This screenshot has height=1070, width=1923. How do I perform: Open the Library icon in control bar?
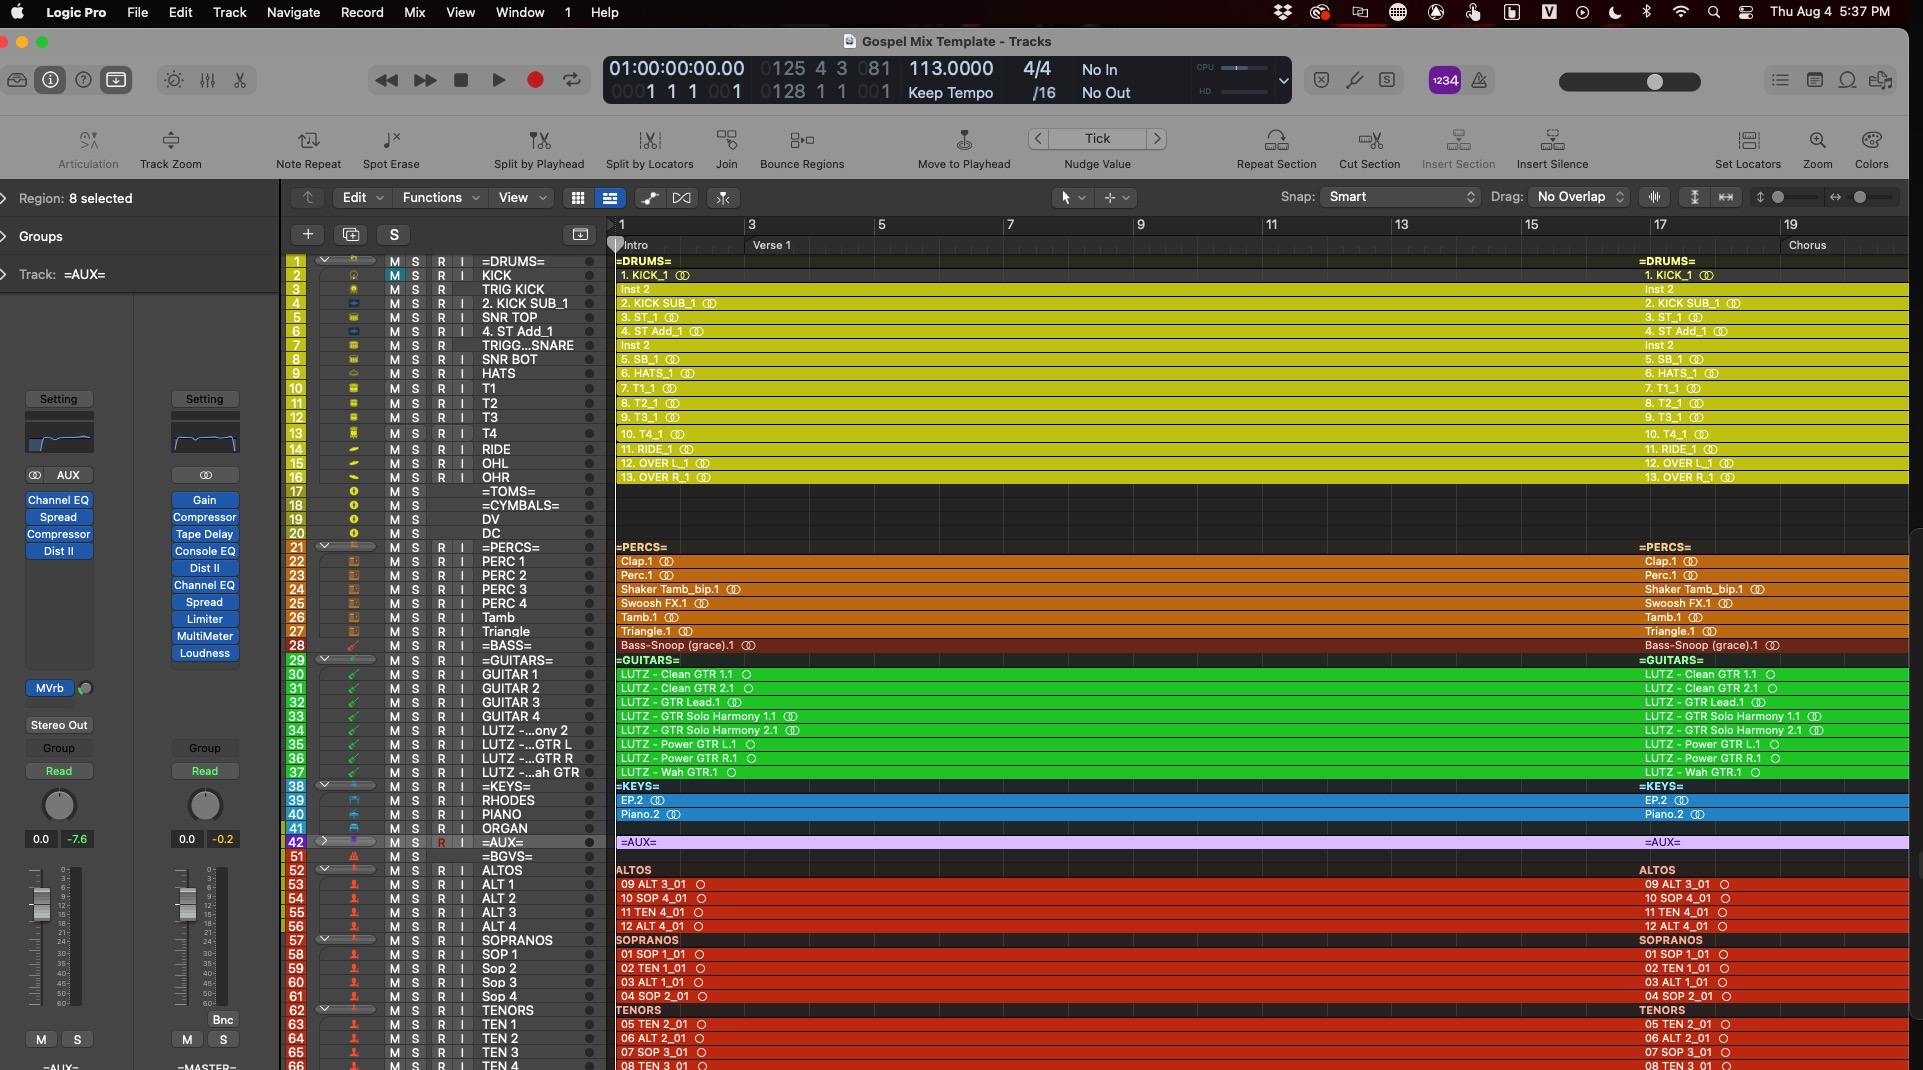17,80
